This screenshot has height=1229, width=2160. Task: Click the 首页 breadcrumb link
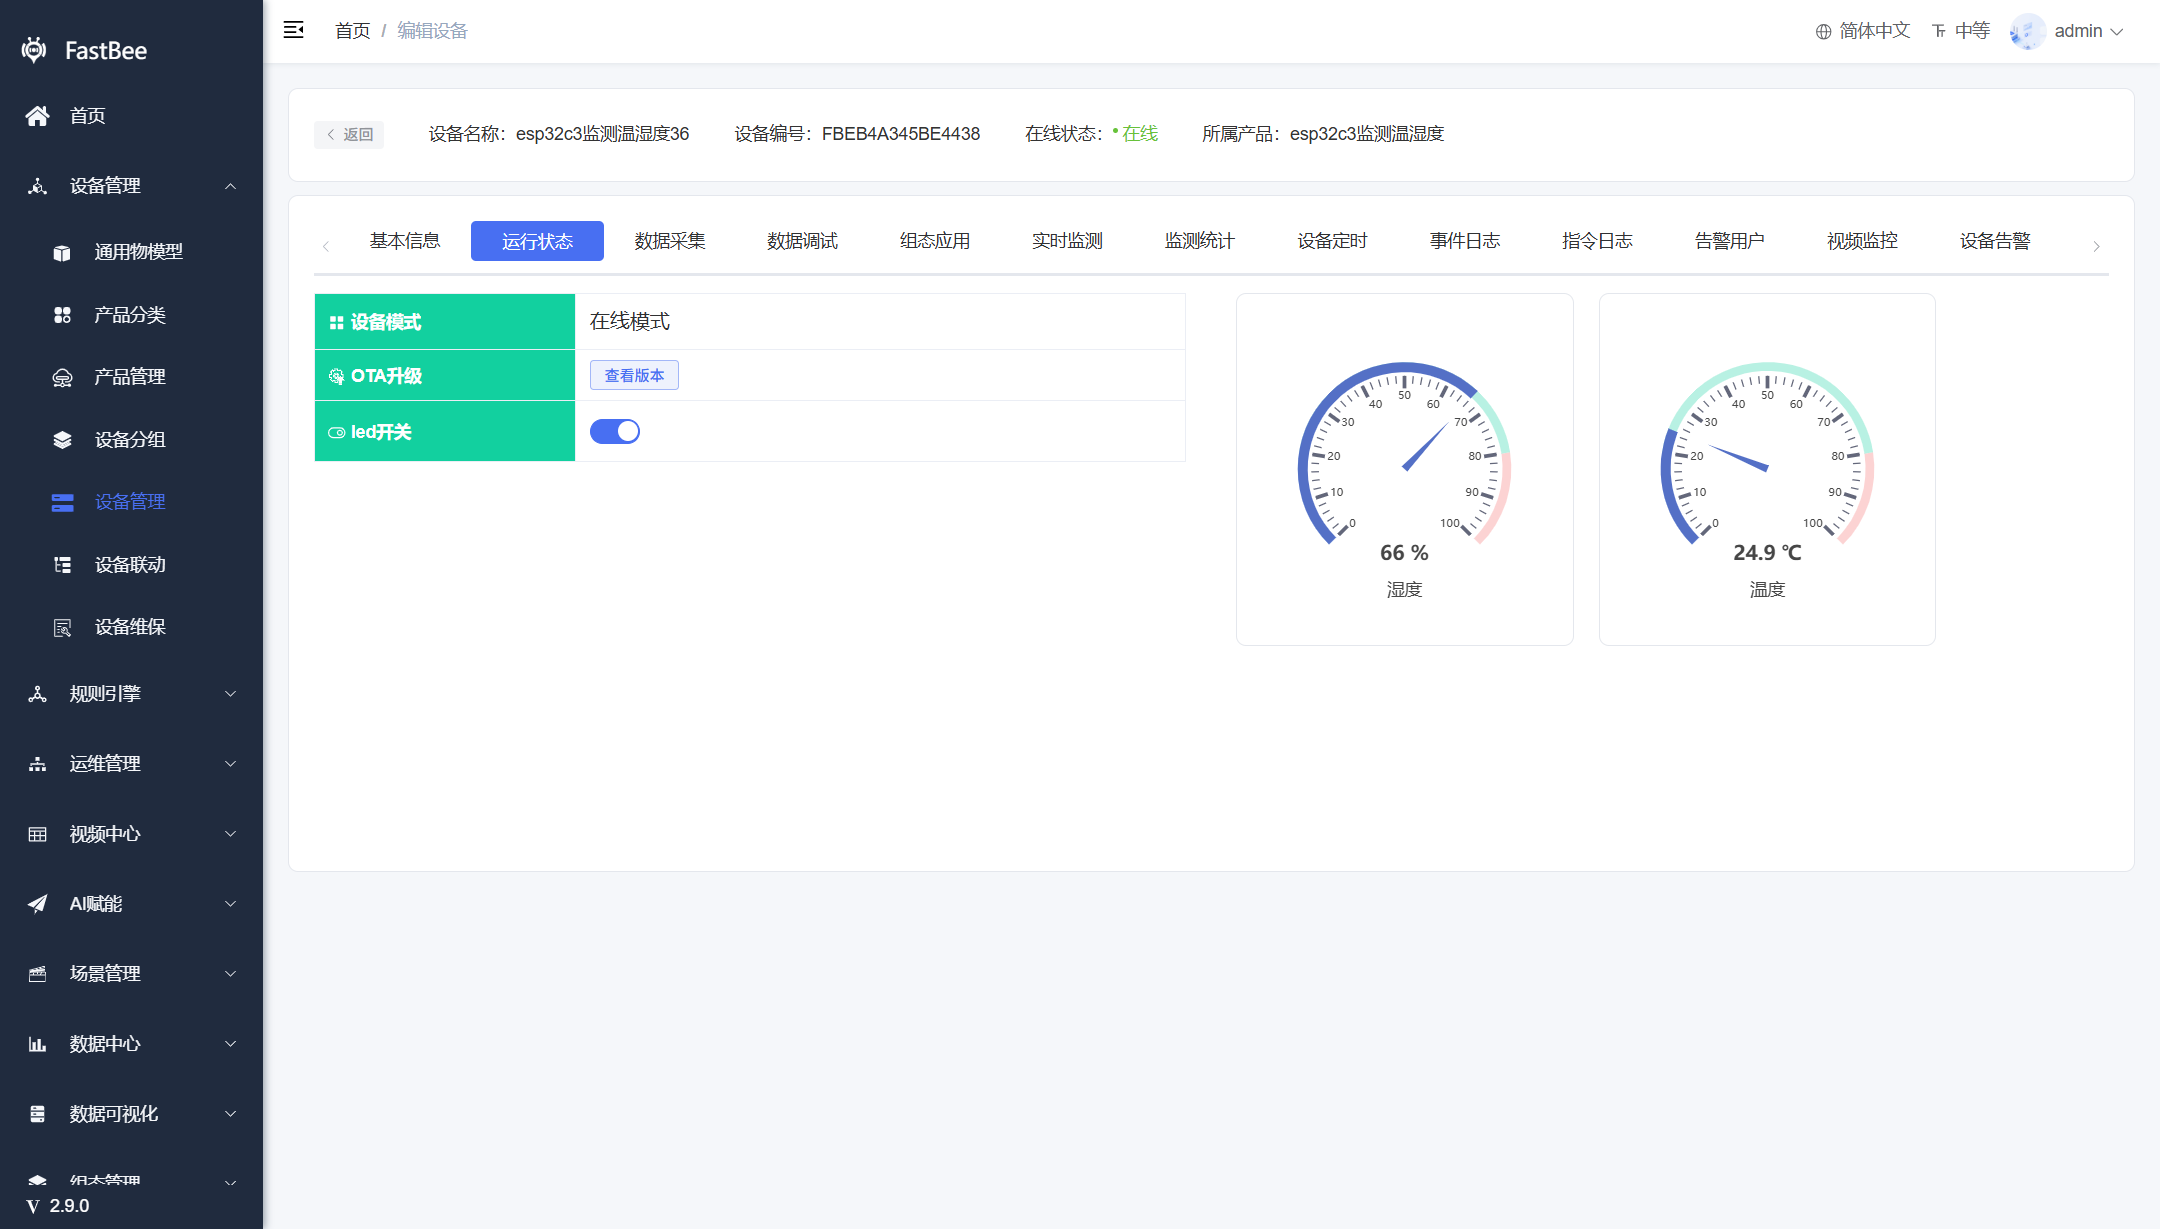pos(352,31)
